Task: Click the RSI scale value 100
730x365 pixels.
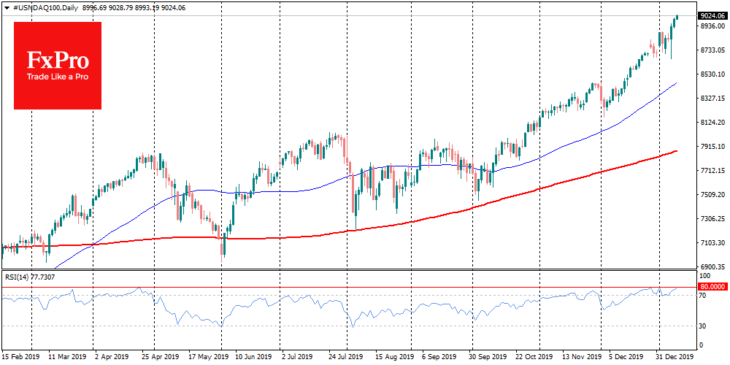Action: click(705, 277)
